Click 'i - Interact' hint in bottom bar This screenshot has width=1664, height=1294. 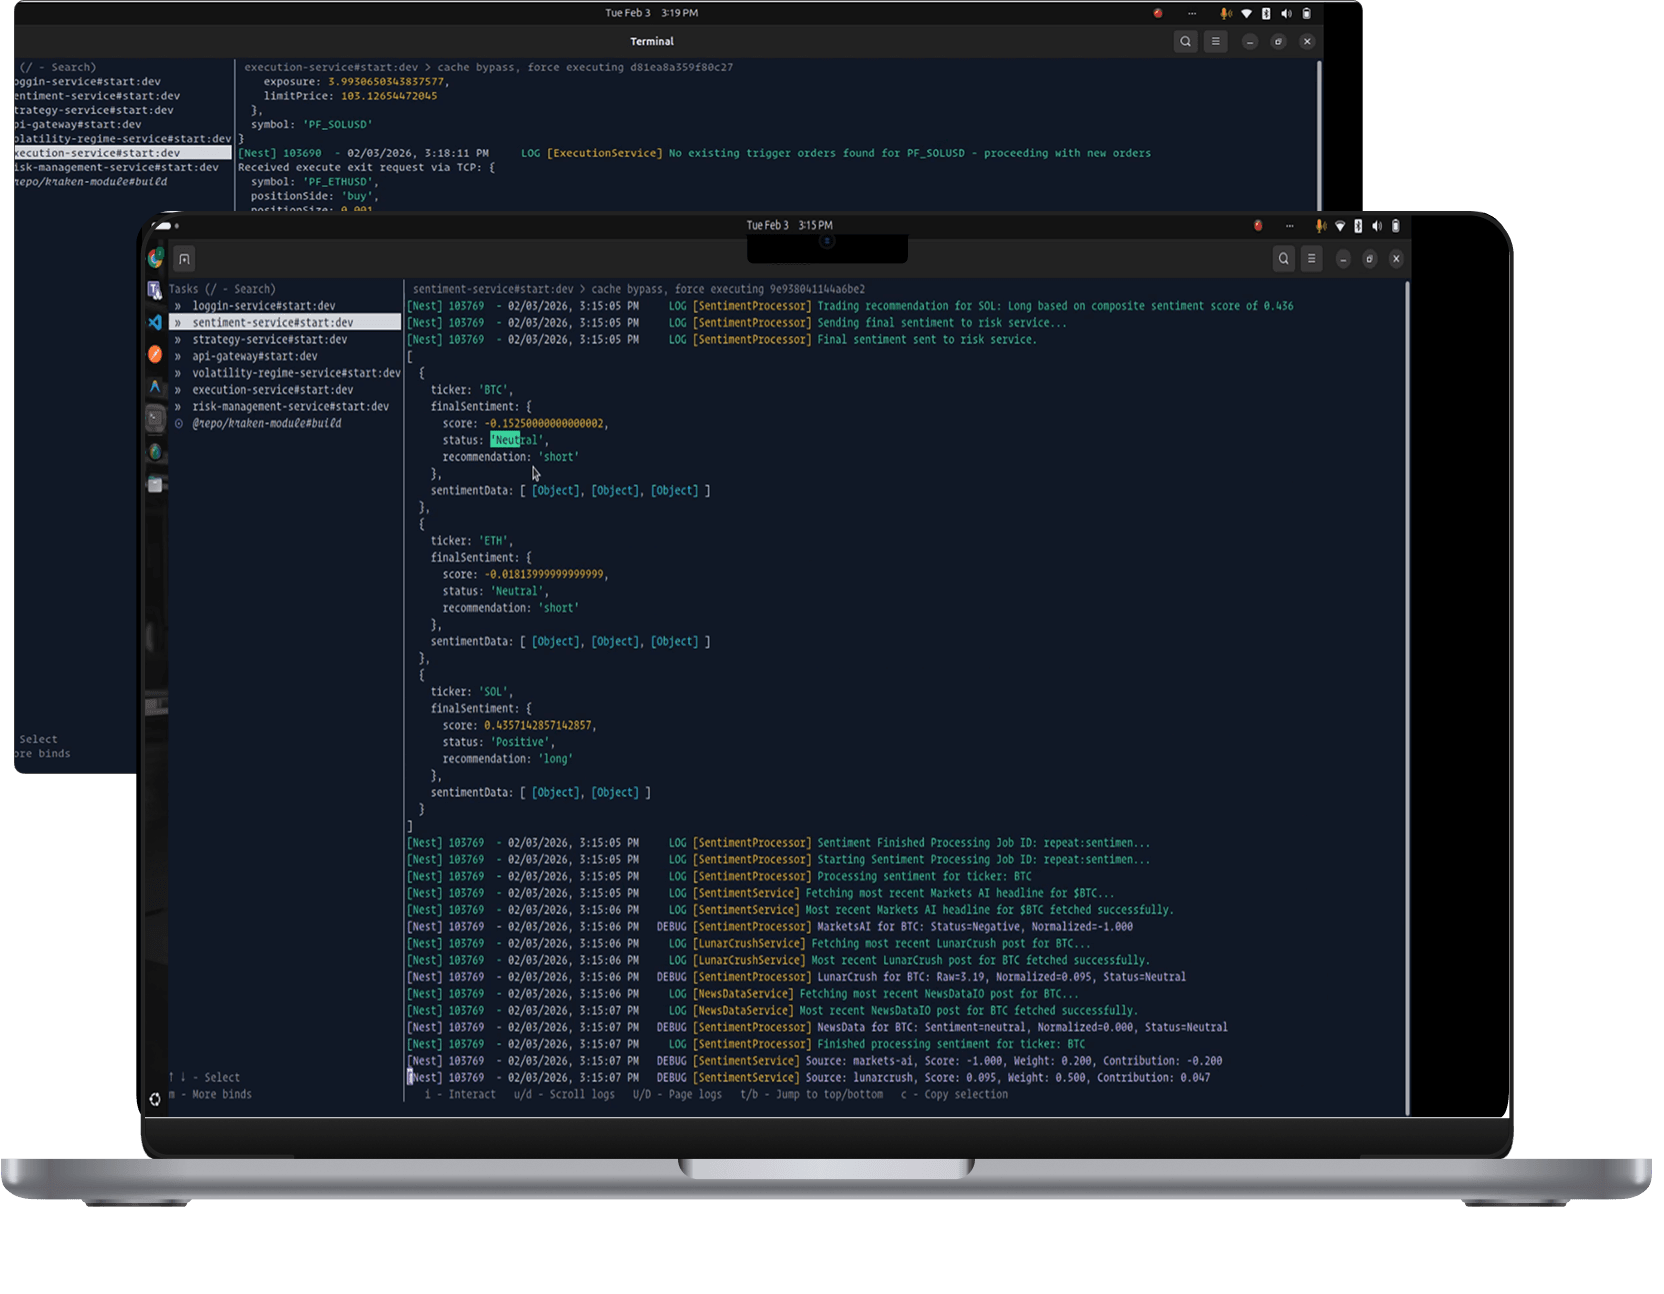(460, 1095)
